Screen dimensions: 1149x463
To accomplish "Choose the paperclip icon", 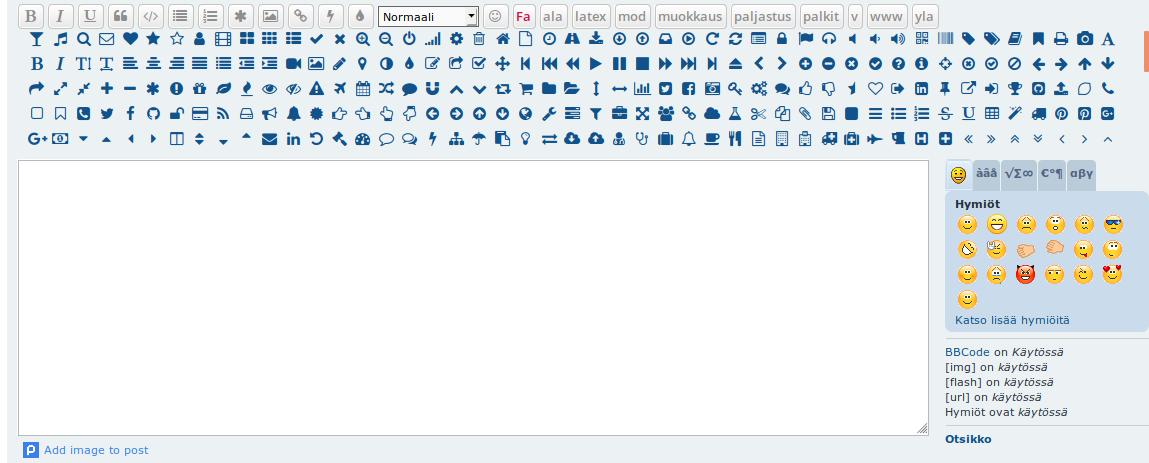I will [x=805, y=113].
